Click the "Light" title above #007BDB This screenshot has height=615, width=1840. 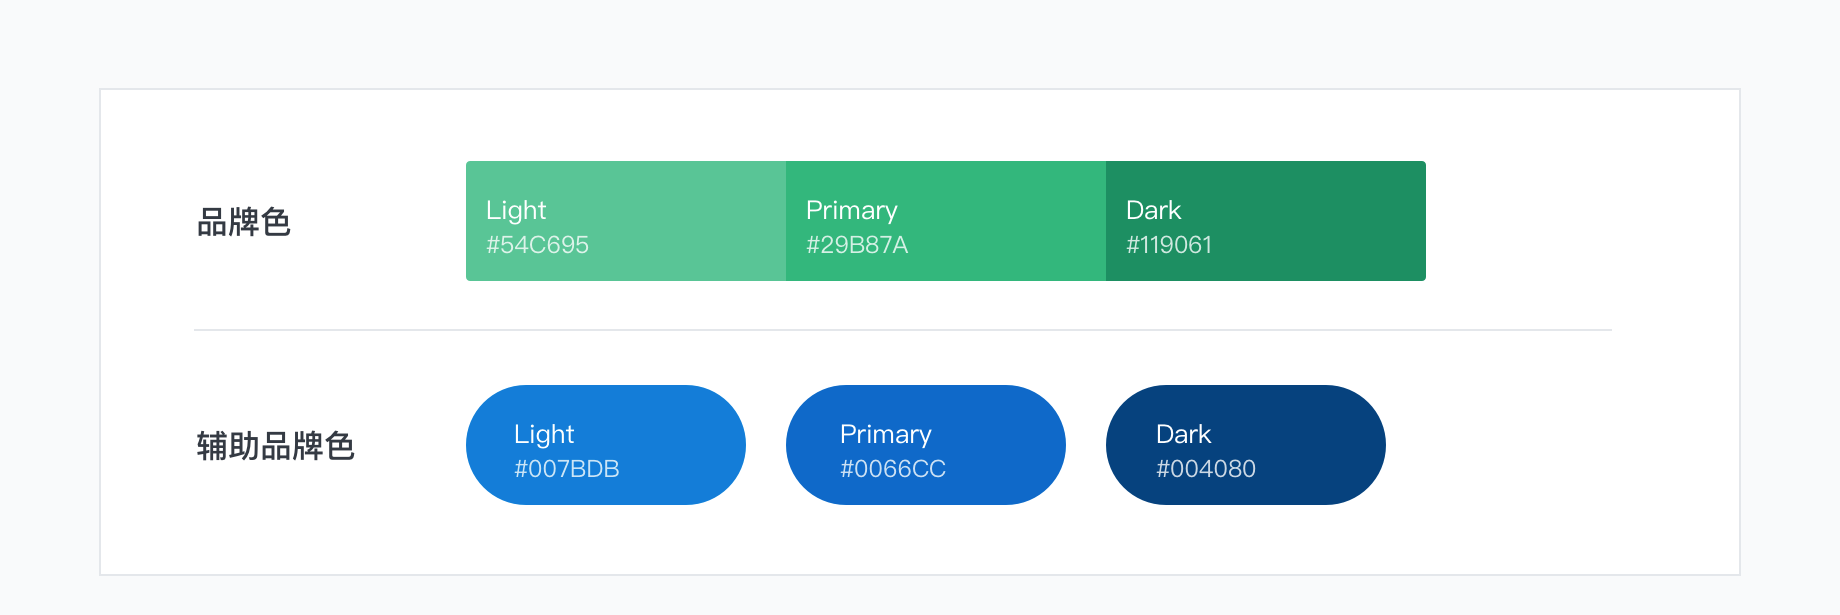click(x=544, y=435)
